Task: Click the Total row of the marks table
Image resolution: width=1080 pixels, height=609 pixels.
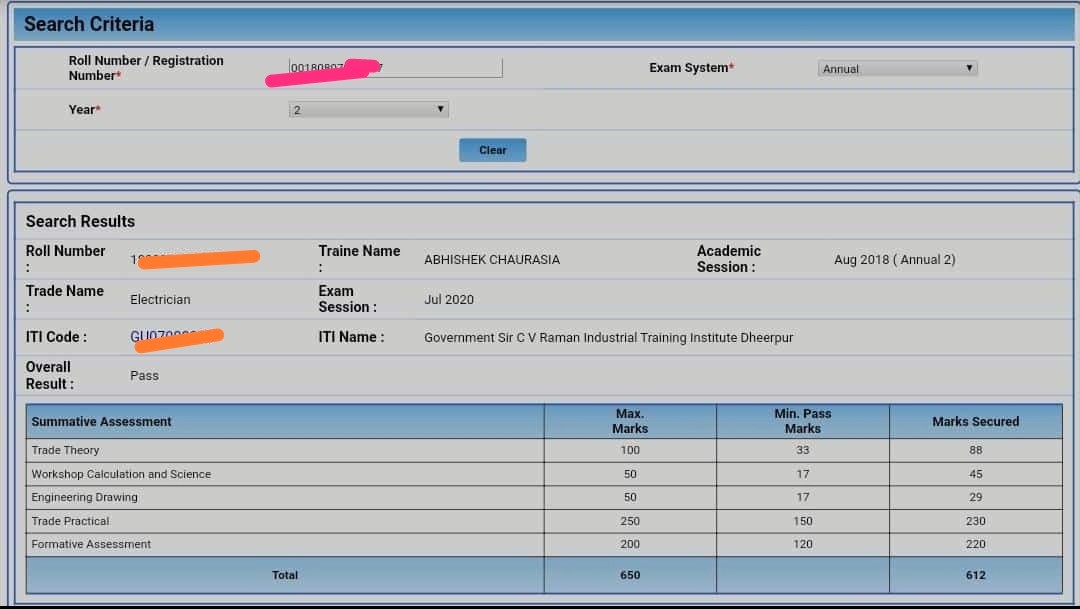Action: click(285, 575)
